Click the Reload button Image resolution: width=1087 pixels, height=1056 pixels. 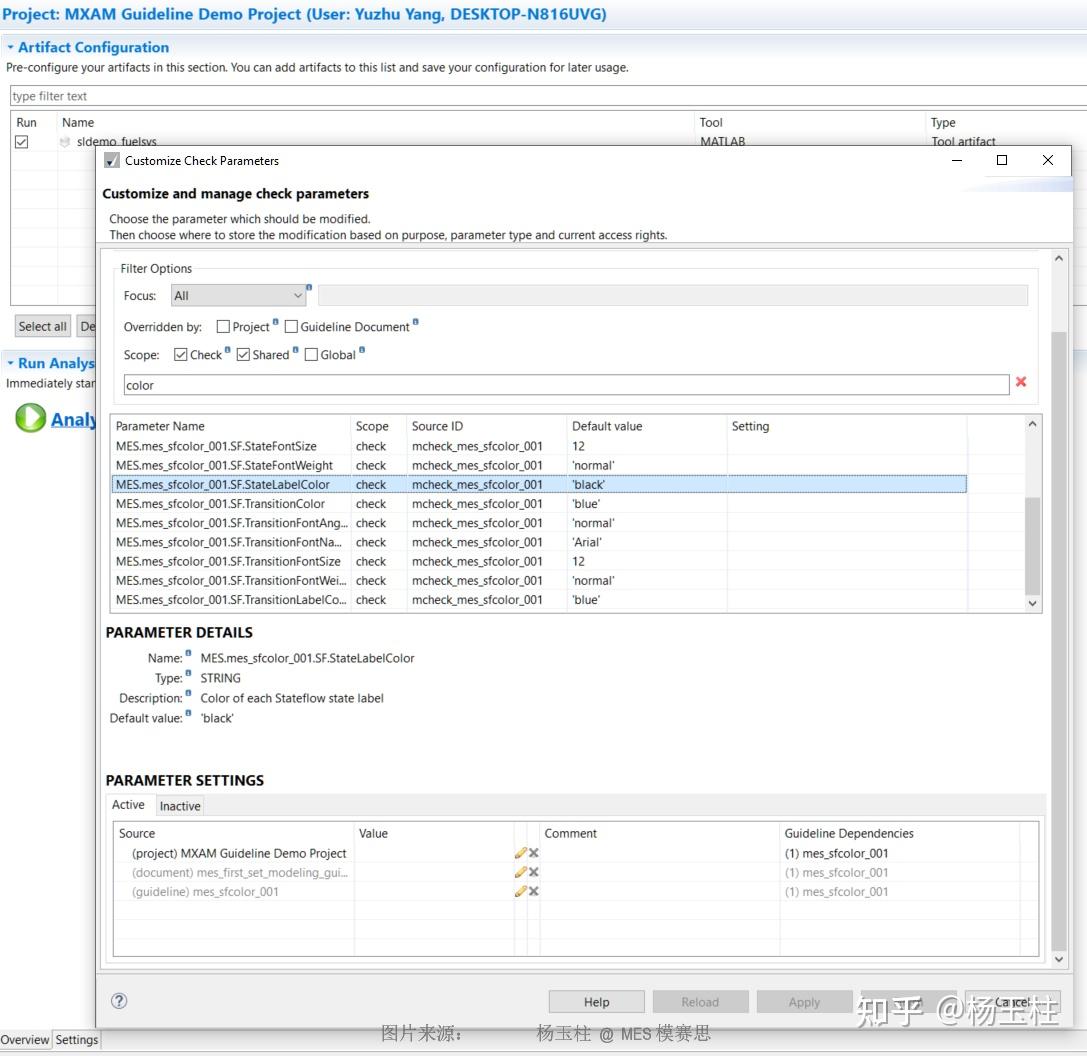(x=700, y=1001)
